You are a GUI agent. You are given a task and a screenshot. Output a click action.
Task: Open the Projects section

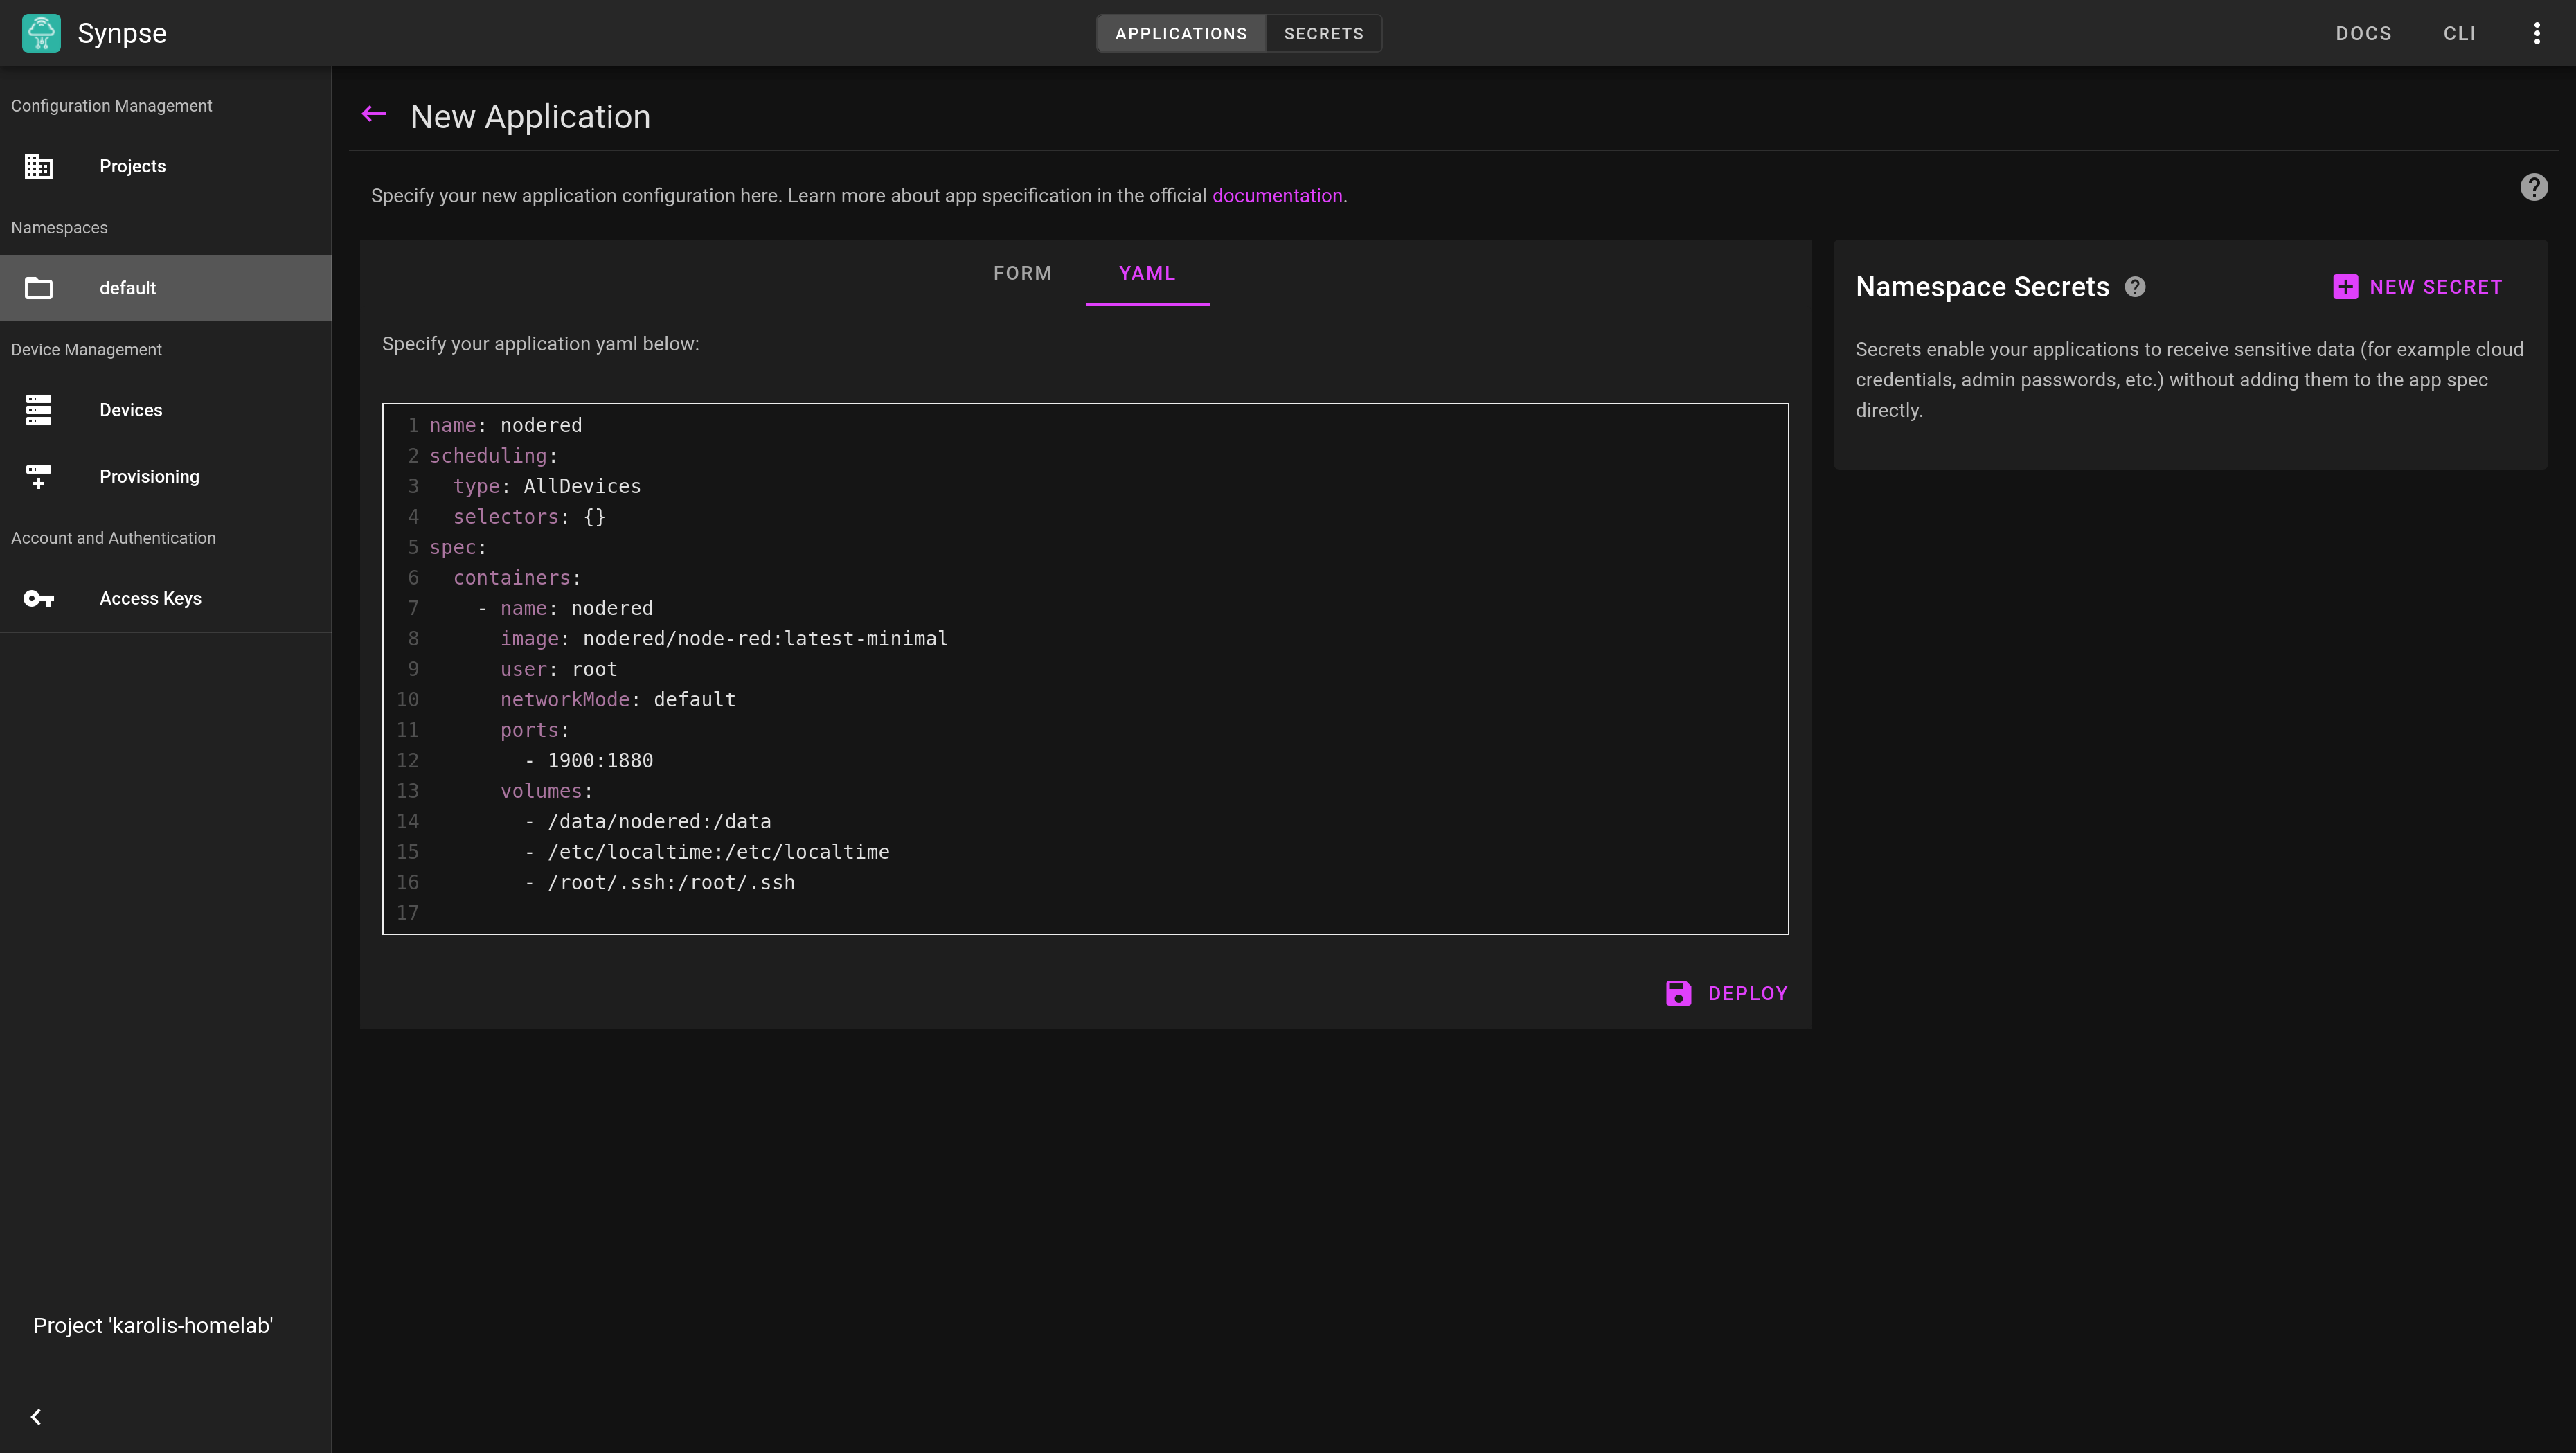tap(131, 166)
